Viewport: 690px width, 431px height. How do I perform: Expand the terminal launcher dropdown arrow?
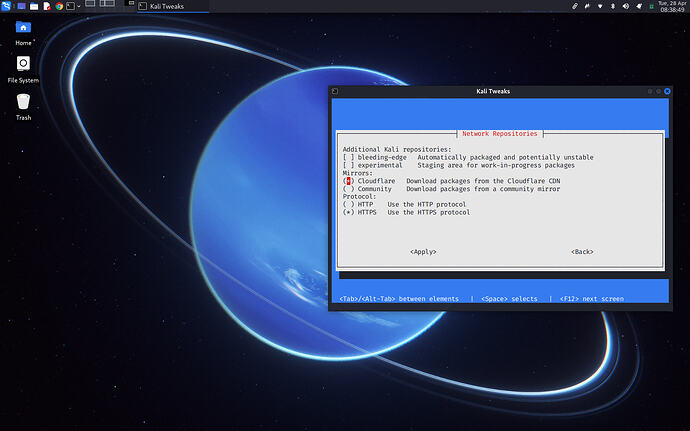[79, 6]
